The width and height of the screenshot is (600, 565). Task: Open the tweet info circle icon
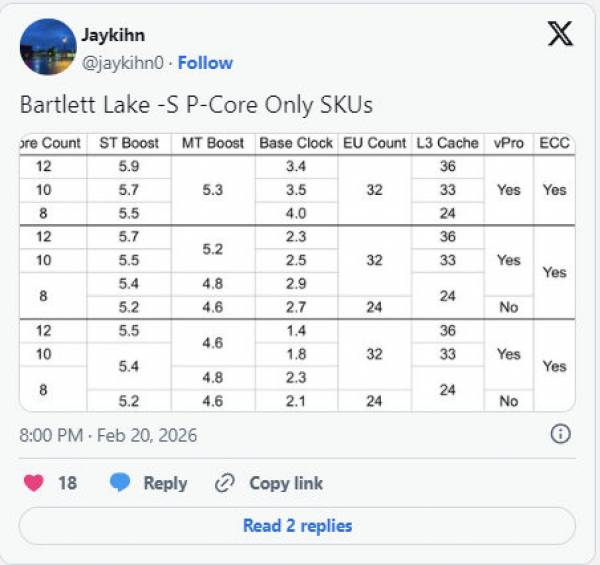(x=561, y=434)
